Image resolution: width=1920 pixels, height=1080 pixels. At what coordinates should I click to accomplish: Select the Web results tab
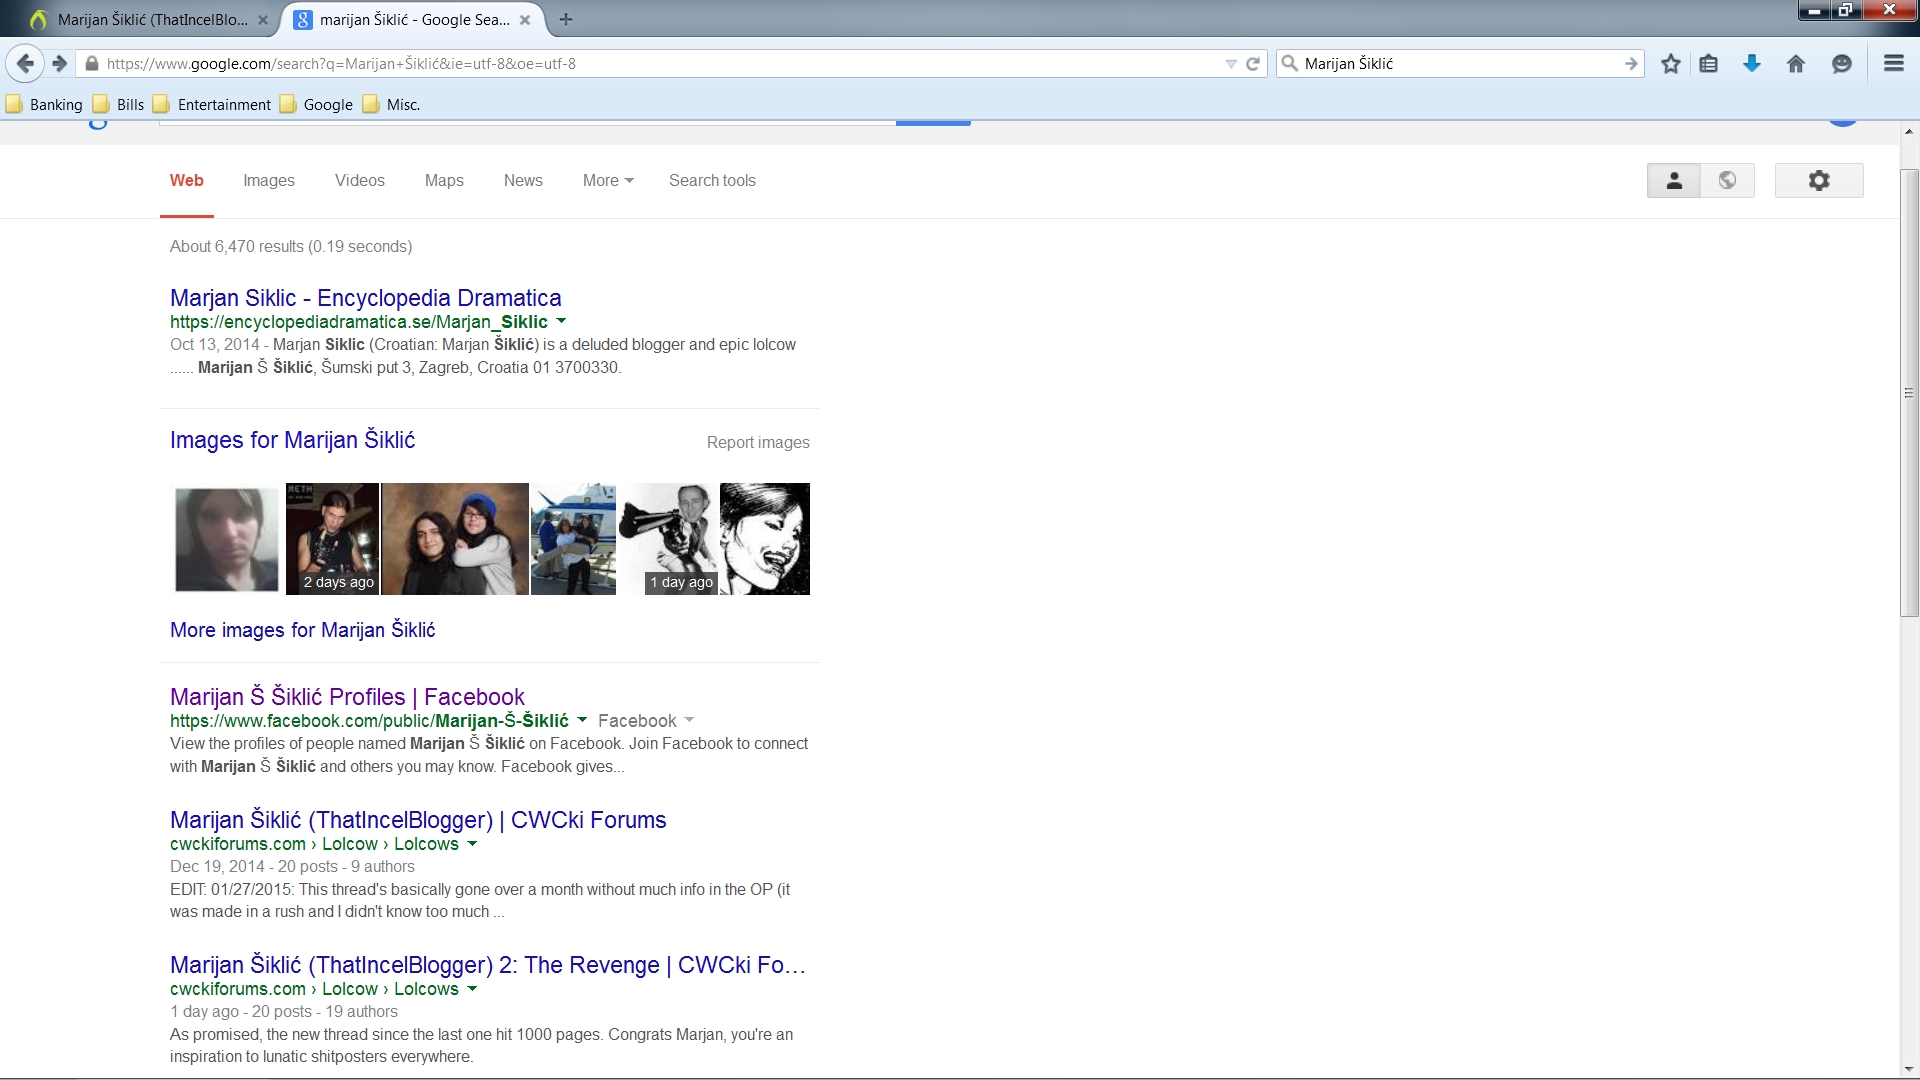[x=186, y=180]
